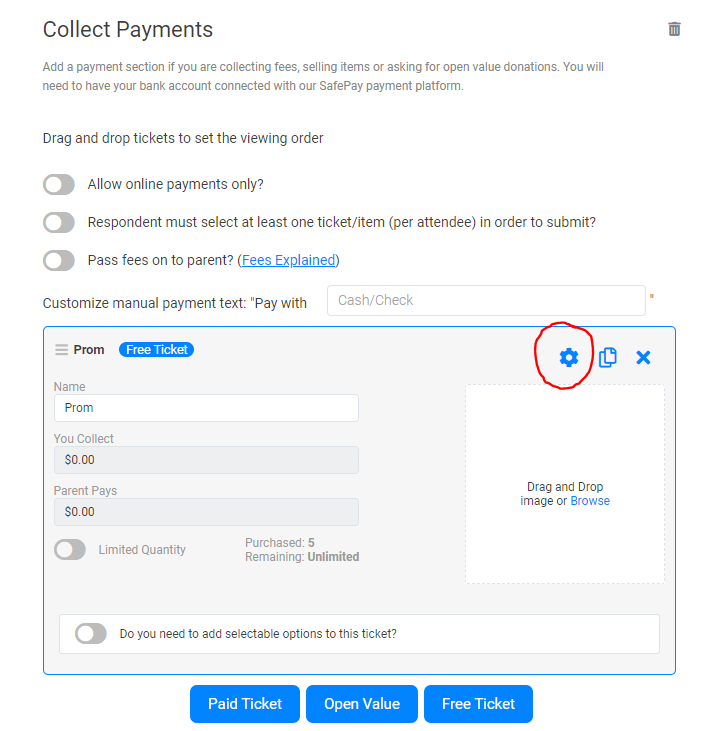Add an Open Value ticket

click(x=361, y=704)
